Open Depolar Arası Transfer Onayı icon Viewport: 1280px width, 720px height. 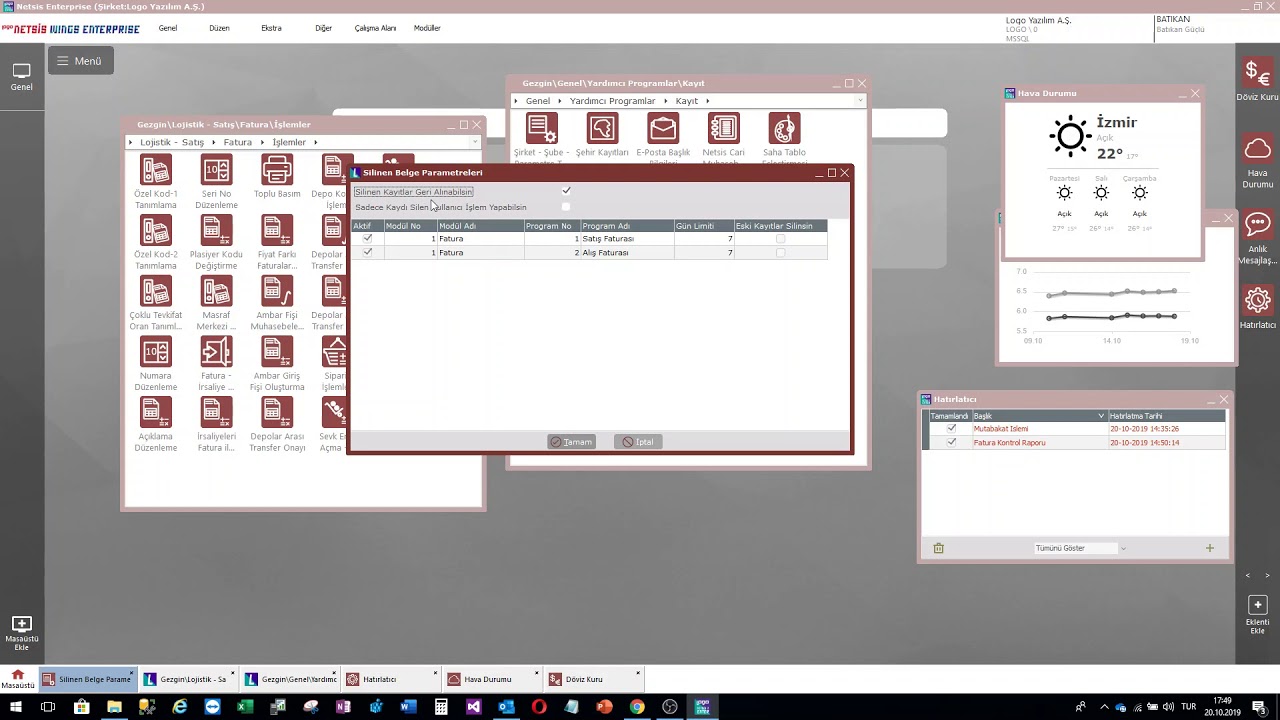(x=277, y=412)
